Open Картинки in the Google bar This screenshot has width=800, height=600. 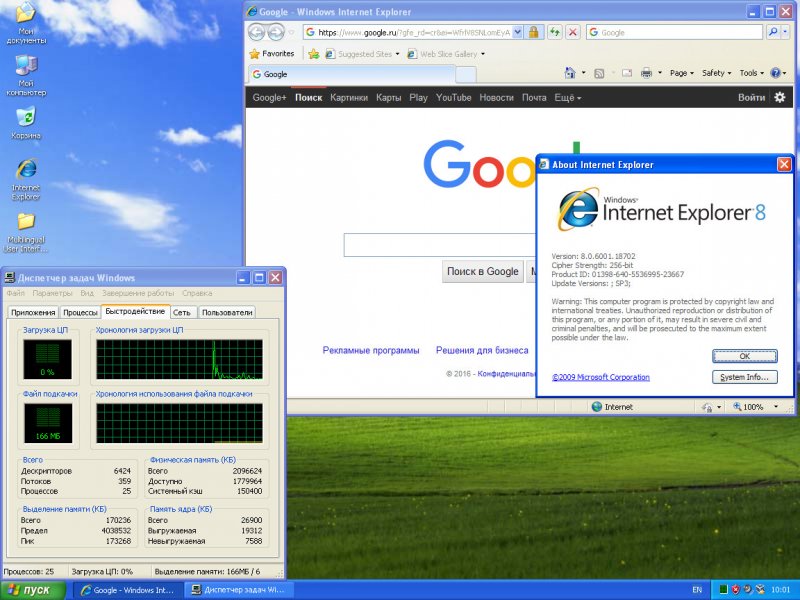(349, 97)
